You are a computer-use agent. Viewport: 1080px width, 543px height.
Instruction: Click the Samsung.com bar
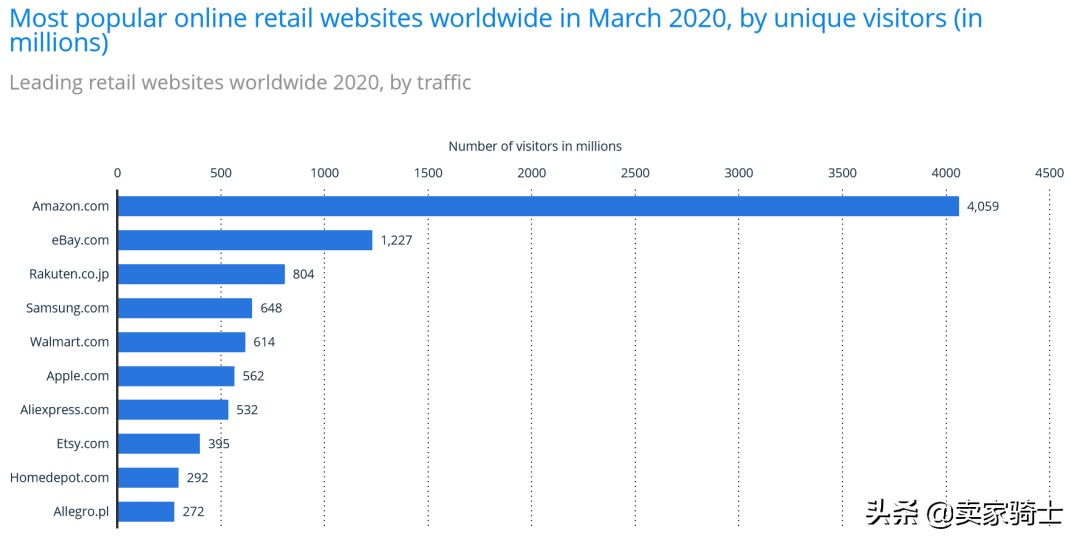185,308
